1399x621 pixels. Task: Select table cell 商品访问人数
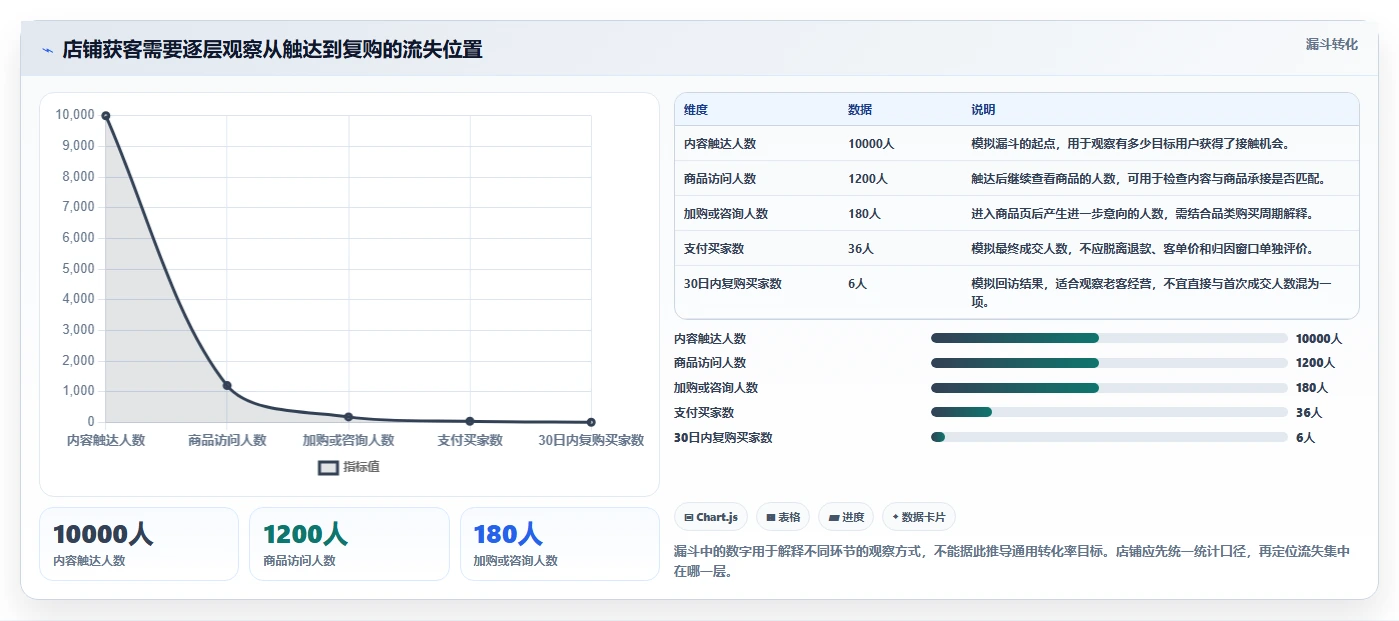click(720, 179)
